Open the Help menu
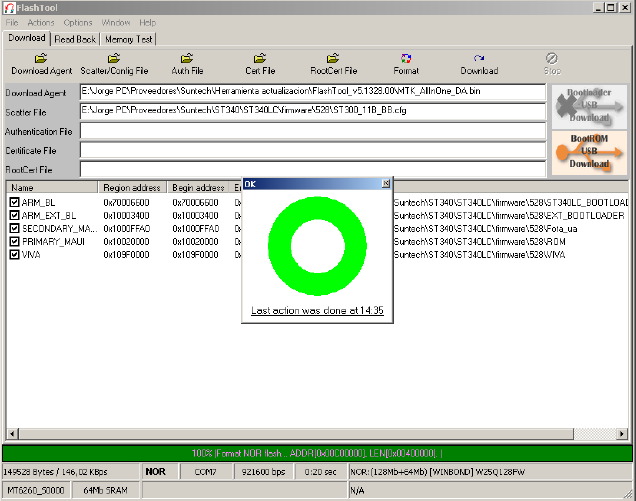Viewport: 636px width, 501px height. 148,23
